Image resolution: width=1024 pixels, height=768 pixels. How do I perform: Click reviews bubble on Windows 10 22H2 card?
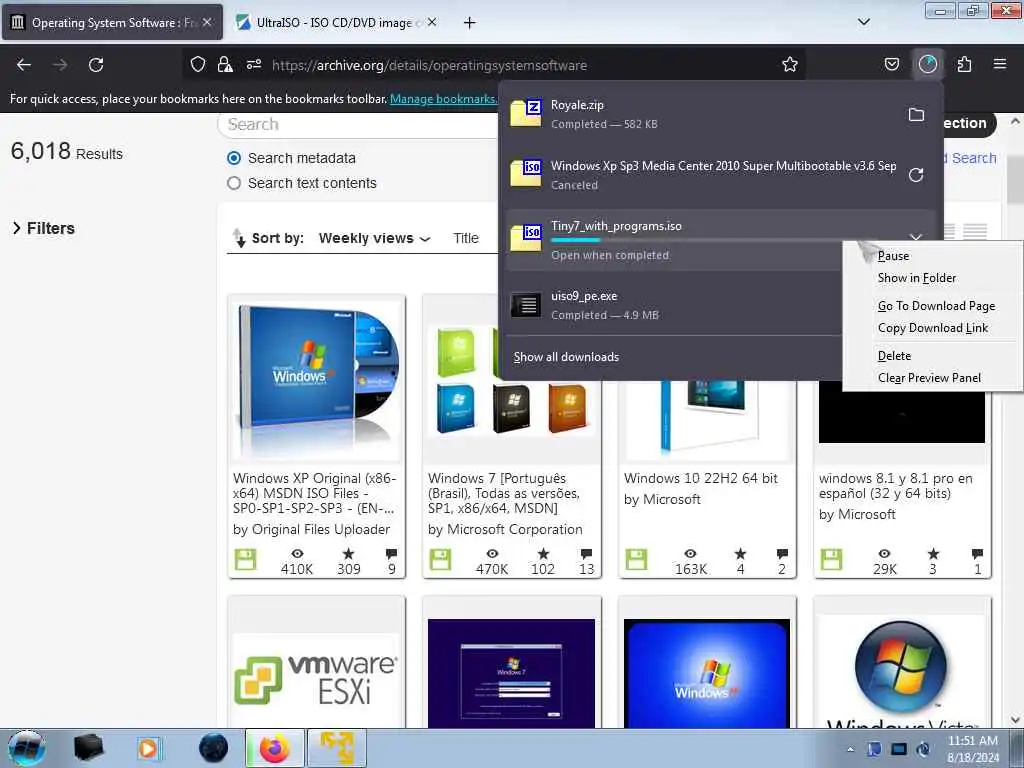pyautogui.click(x=782, y=554)
